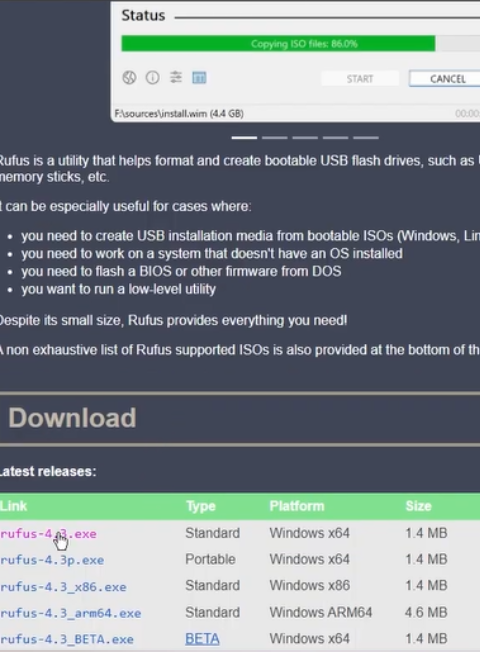The height and width of the screenshot is (652, 480).
Task: Click the Platform column header
Action: (x=297, y=506)
